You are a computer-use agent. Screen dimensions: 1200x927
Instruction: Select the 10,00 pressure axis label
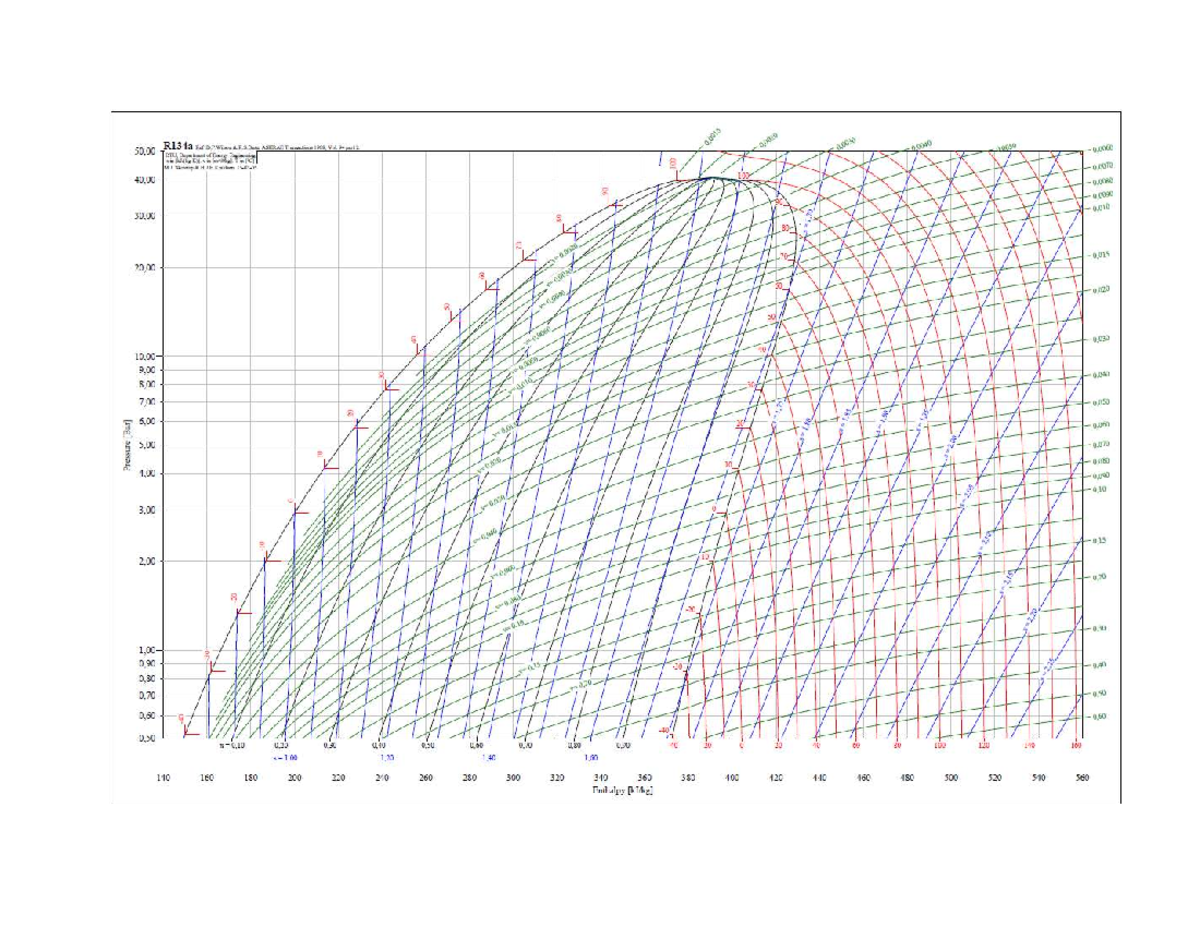(x=144, y=356)
